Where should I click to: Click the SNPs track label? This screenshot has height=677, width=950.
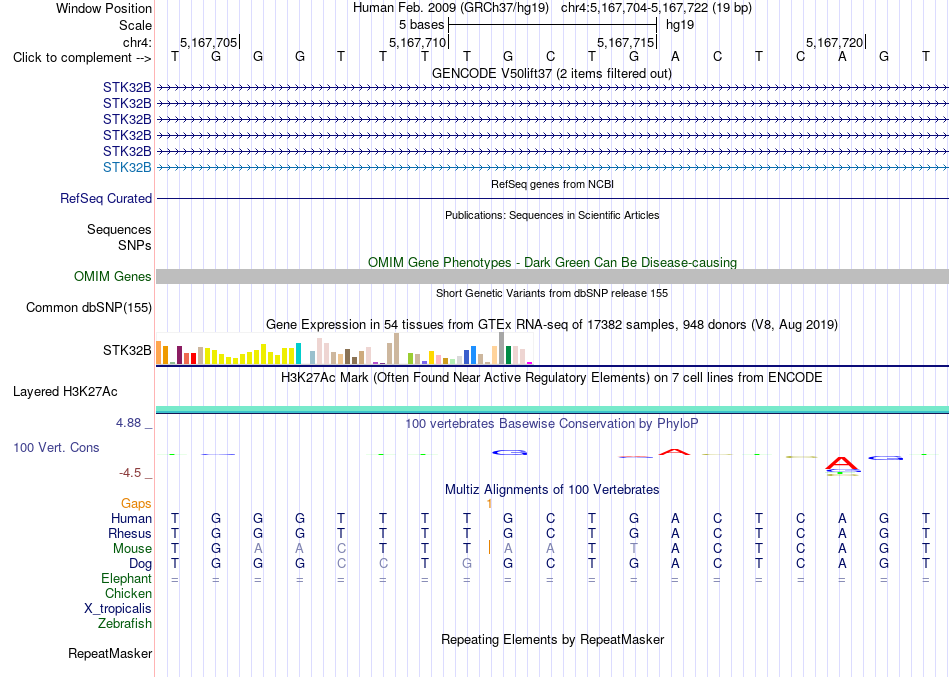point(135,245)
